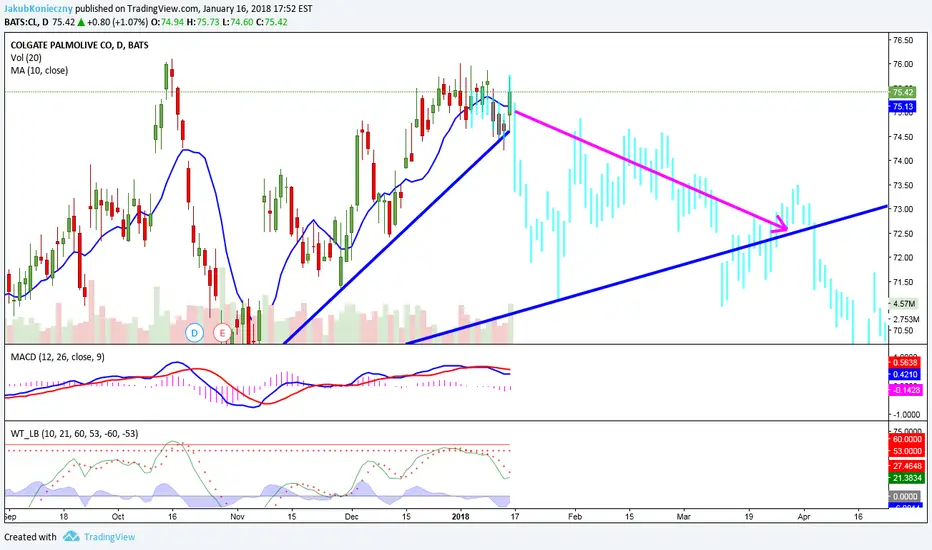Open the JakubKonieczny author profile link
Image resolution: width=932 pixels, height=550 pixels.
(39, 9)
